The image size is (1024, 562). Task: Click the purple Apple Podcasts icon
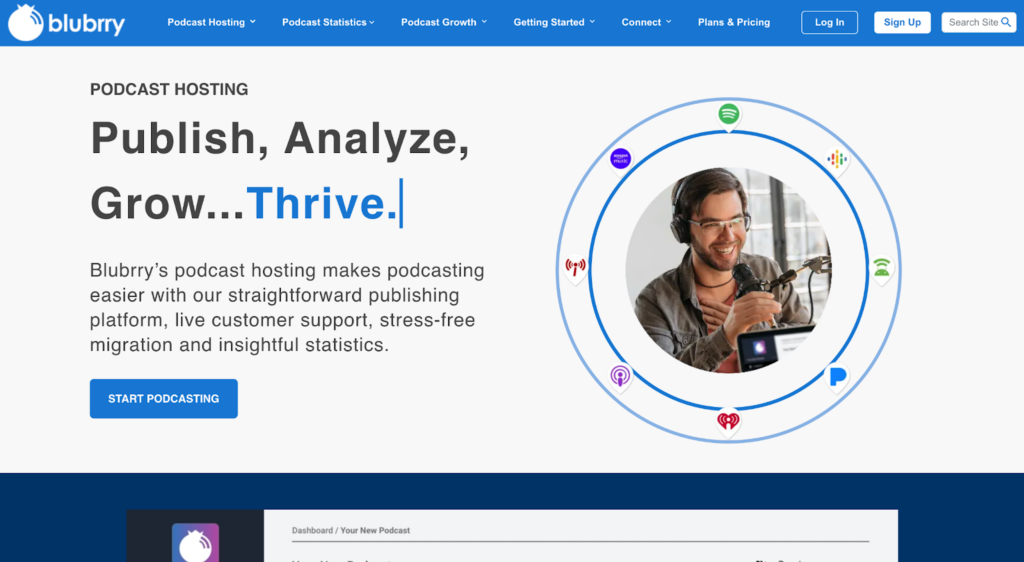click(x=620, y=375)
